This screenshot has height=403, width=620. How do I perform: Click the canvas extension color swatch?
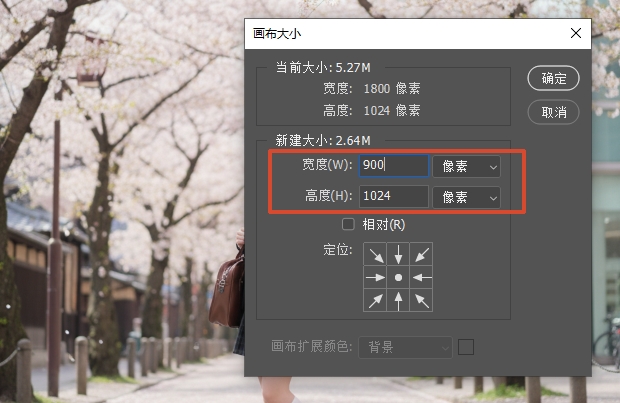466,347
